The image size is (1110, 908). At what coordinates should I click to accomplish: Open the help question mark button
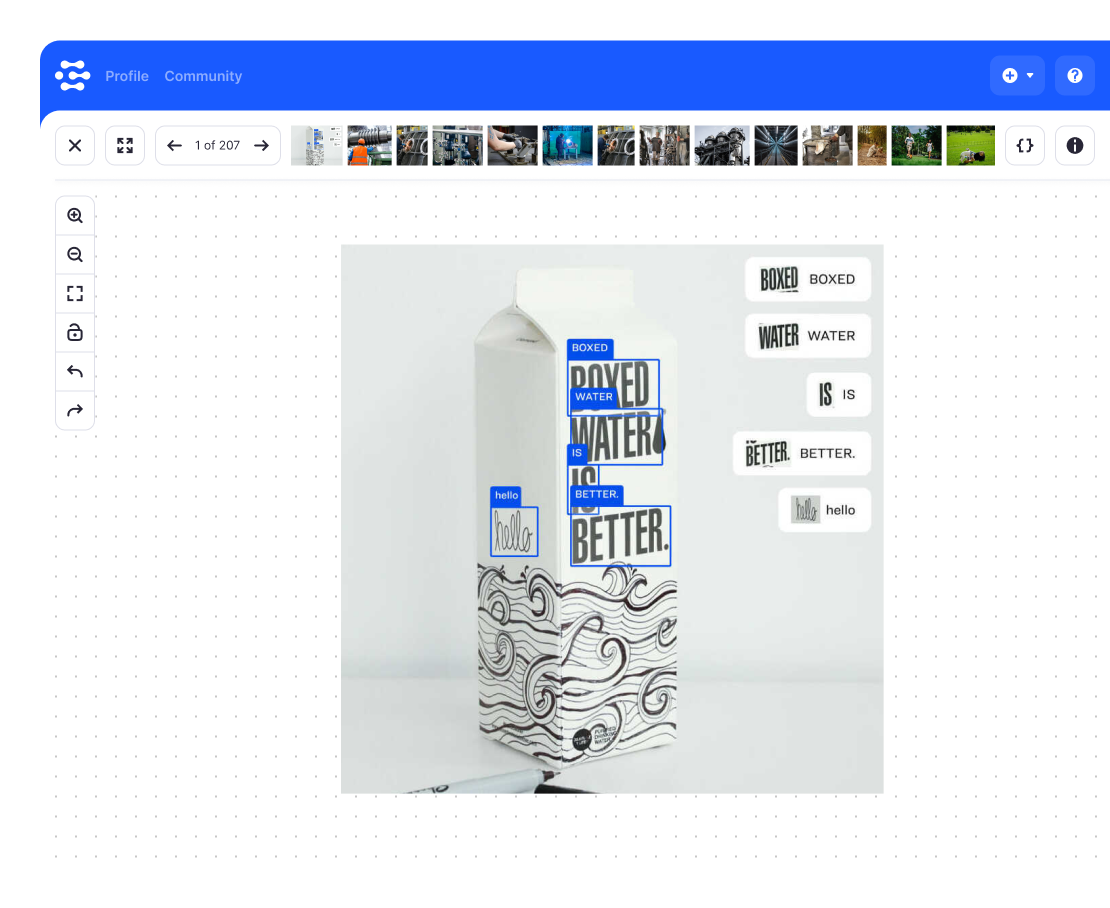(x=1075, y=76)
